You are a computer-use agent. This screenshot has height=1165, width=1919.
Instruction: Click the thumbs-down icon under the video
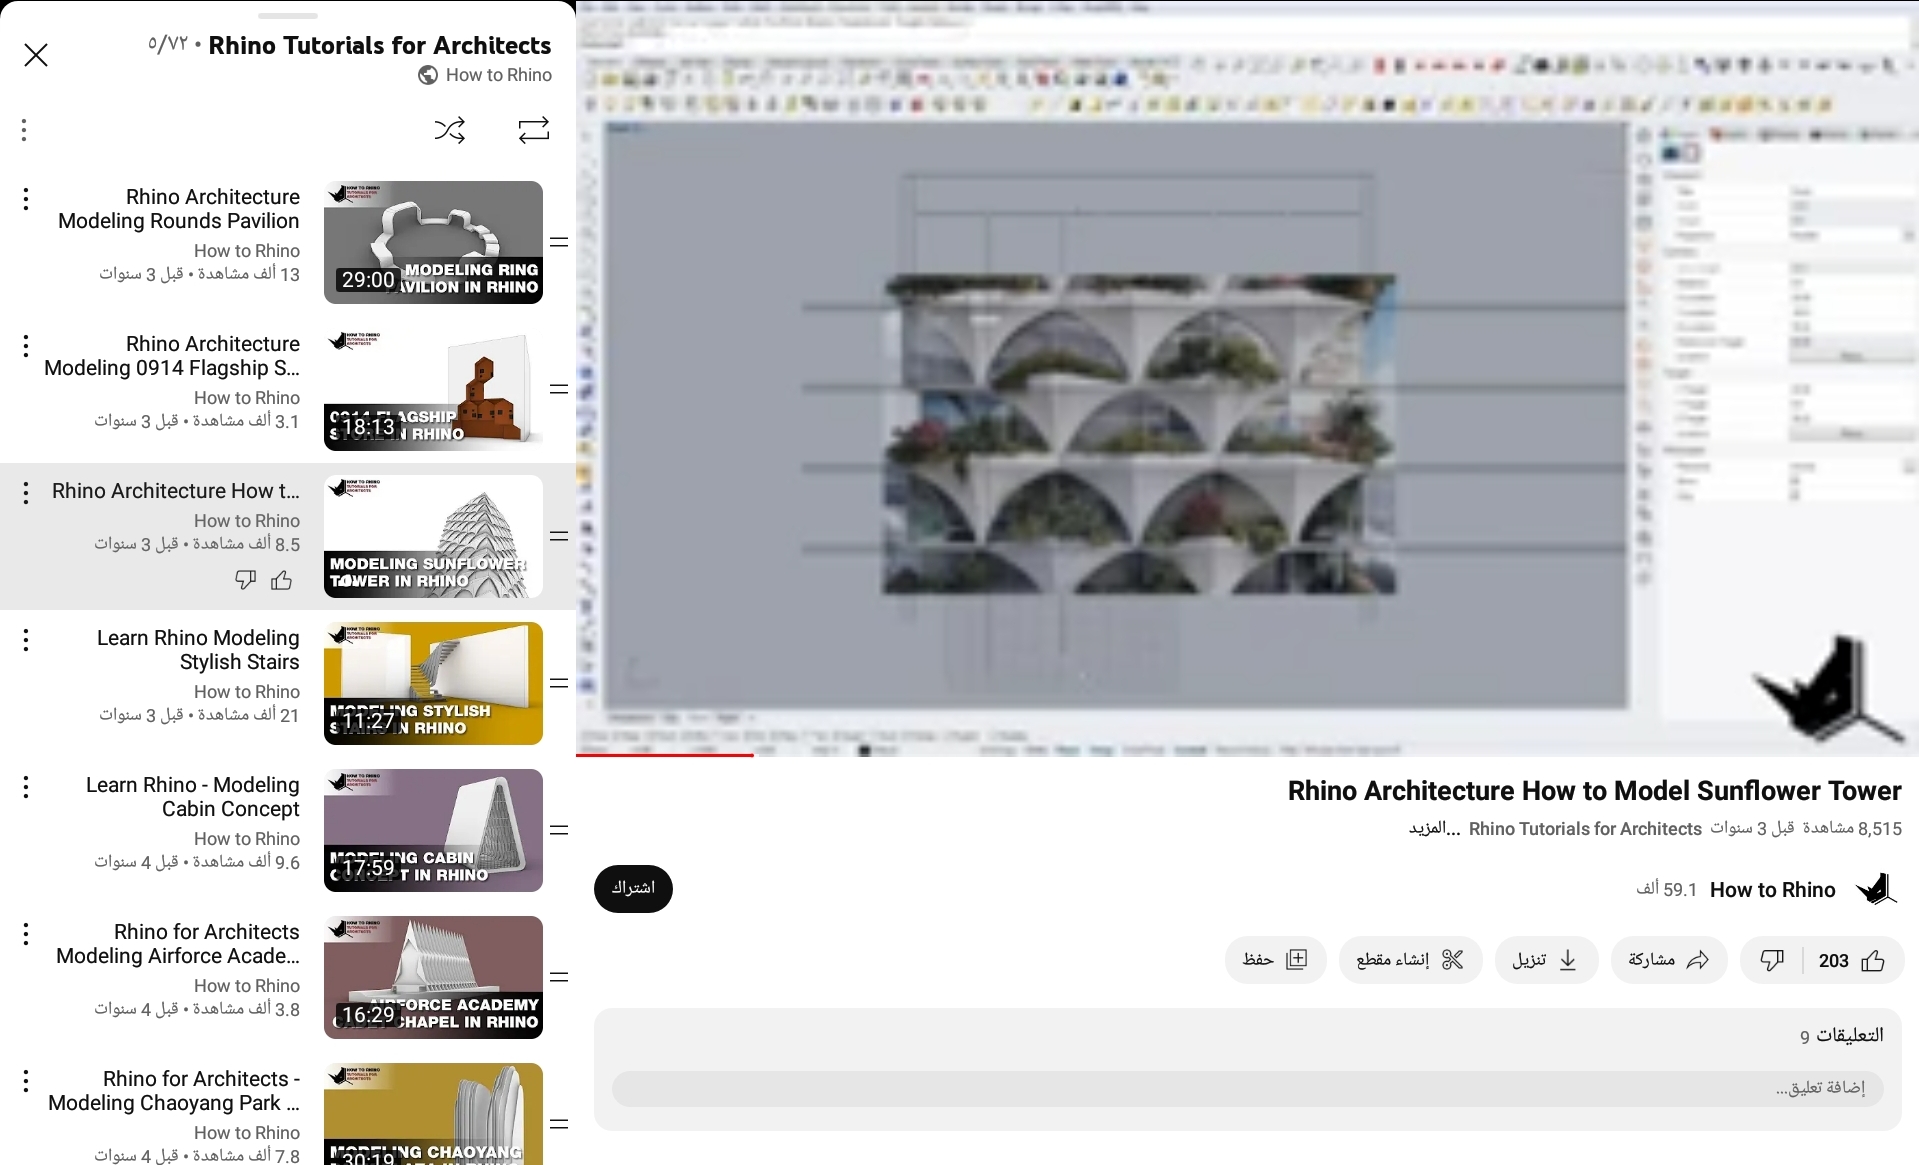tap(1772, 961)
